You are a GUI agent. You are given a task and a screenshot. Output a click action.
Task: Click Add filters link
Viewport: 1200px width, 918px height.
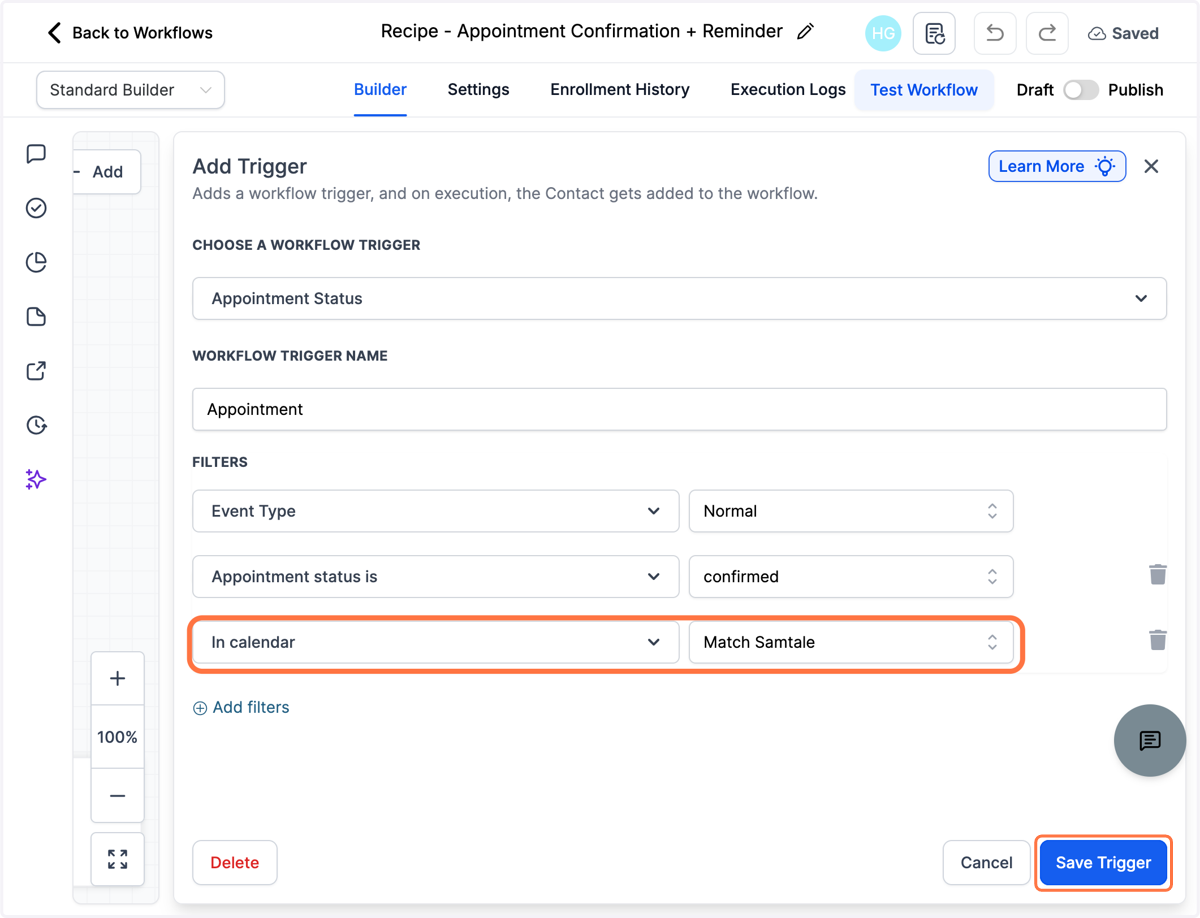point(241,707)
